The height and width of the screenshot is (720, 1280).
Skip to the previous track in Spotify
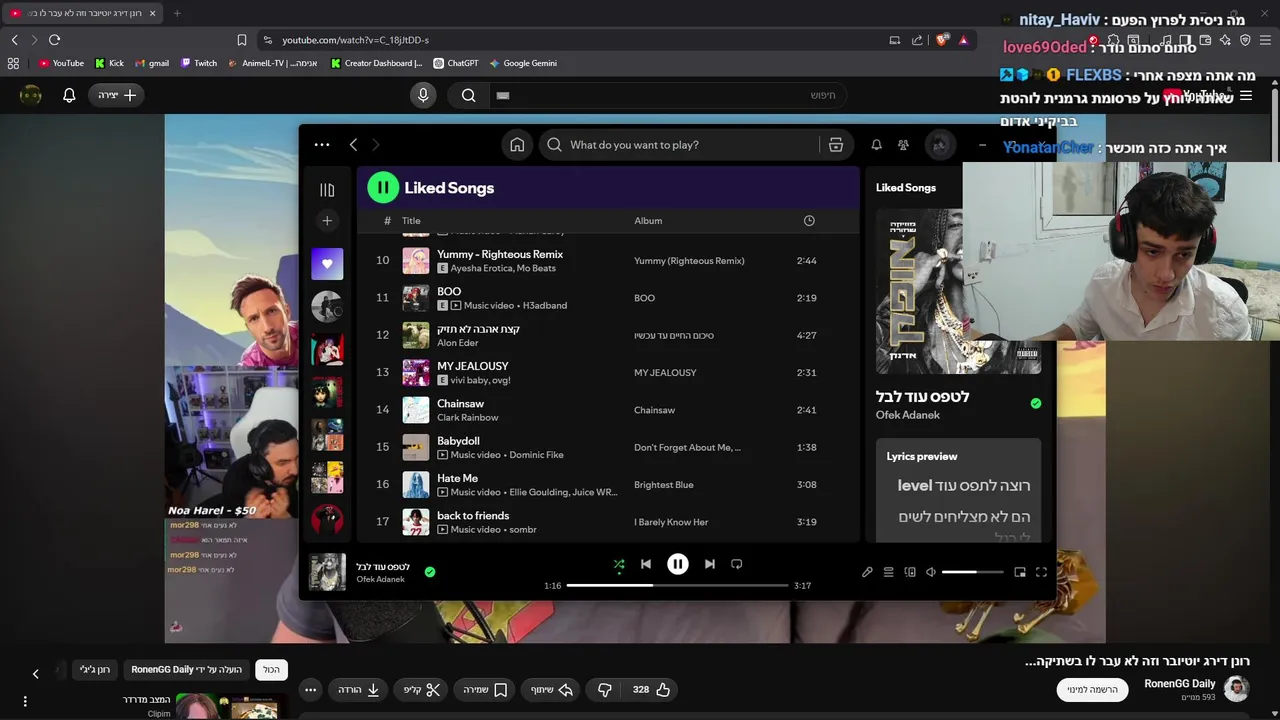tap(646, 564)
